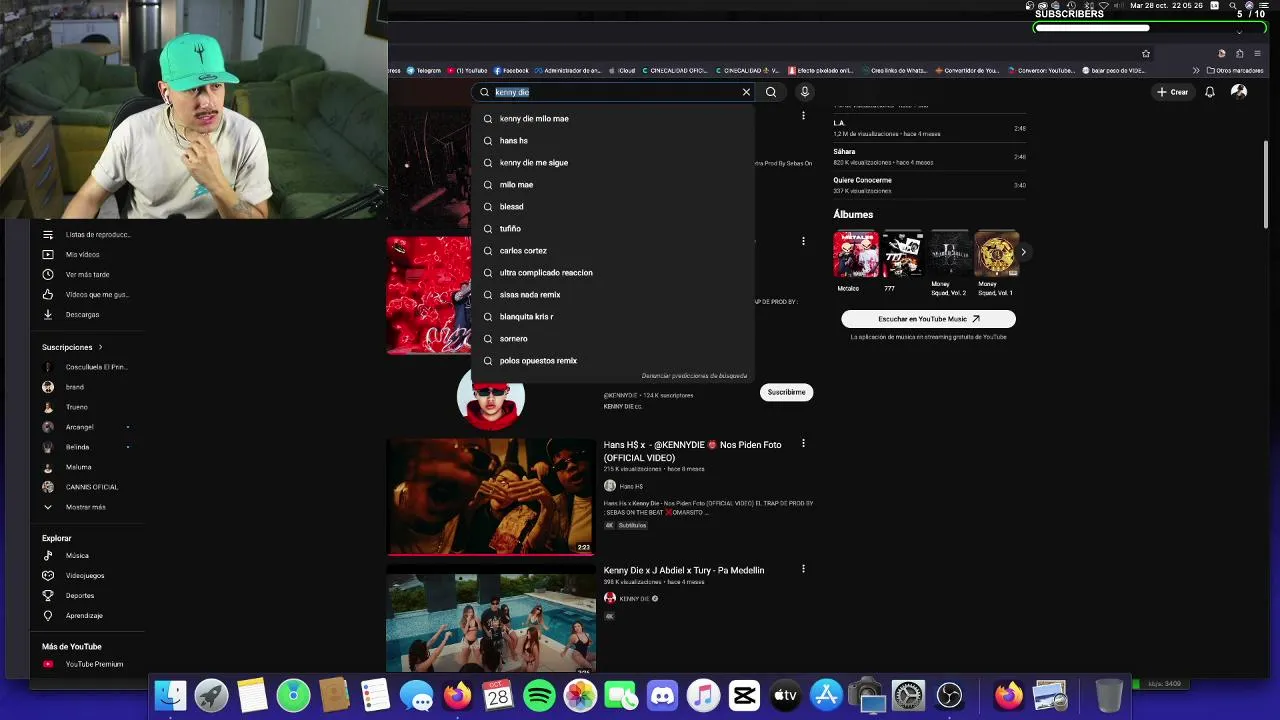Select suggestion 'hans hs'
Image resolution: width=1280 pixels, height=720 pixels.
(612, 141)
